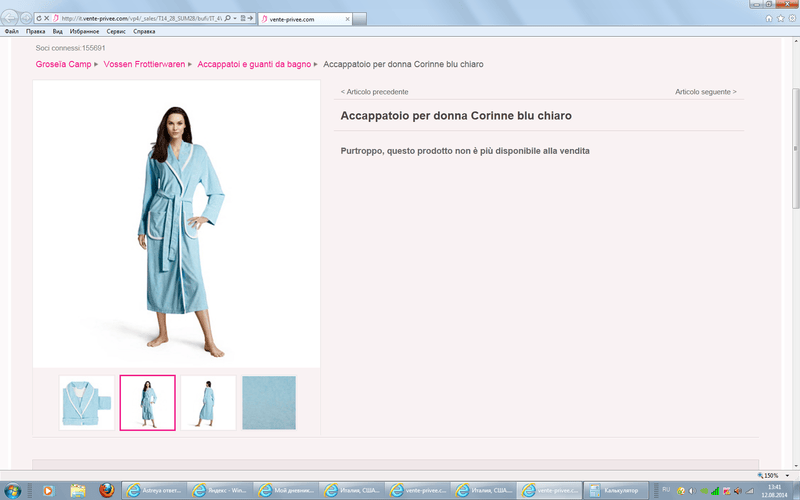Viewport: 800px width, 500px height.
Task: Click the Go arrow in the address bar
Action: [x=251, y=18]
